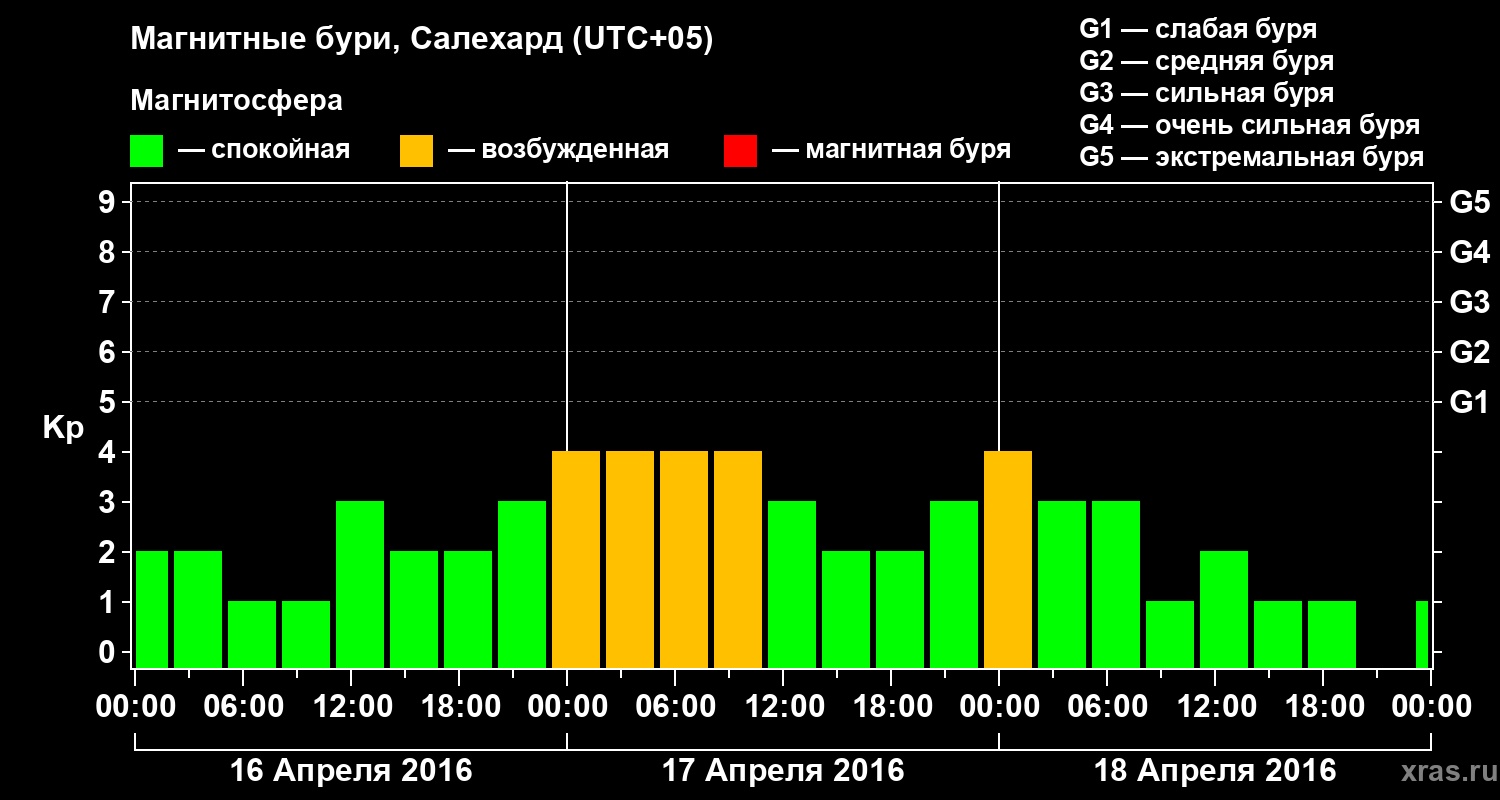Click the '18:00' time label of 18 Апреля
Viewport: 1500px width, 800px height.
[x=1323, y=707]
